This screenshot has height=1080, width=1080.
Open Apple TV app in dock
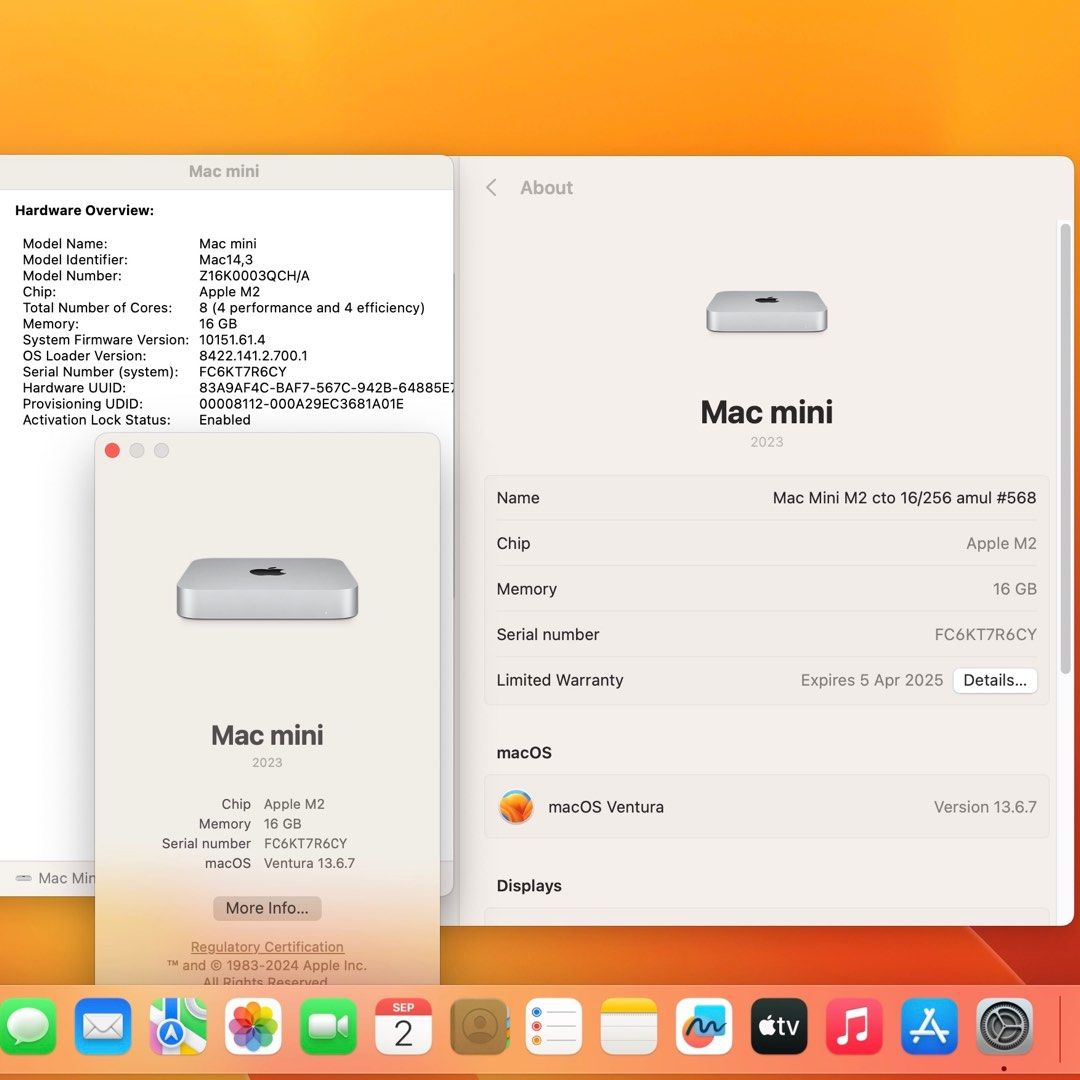(779, 1026)
